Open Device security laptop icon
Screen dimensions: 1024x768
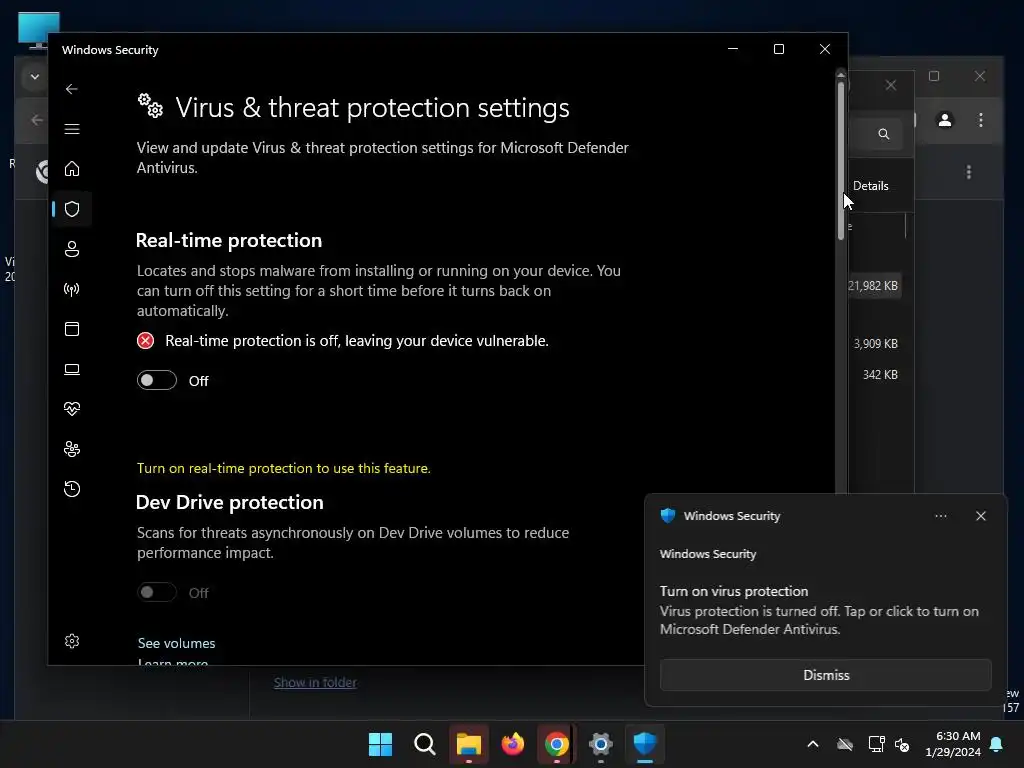pos(72,369)
